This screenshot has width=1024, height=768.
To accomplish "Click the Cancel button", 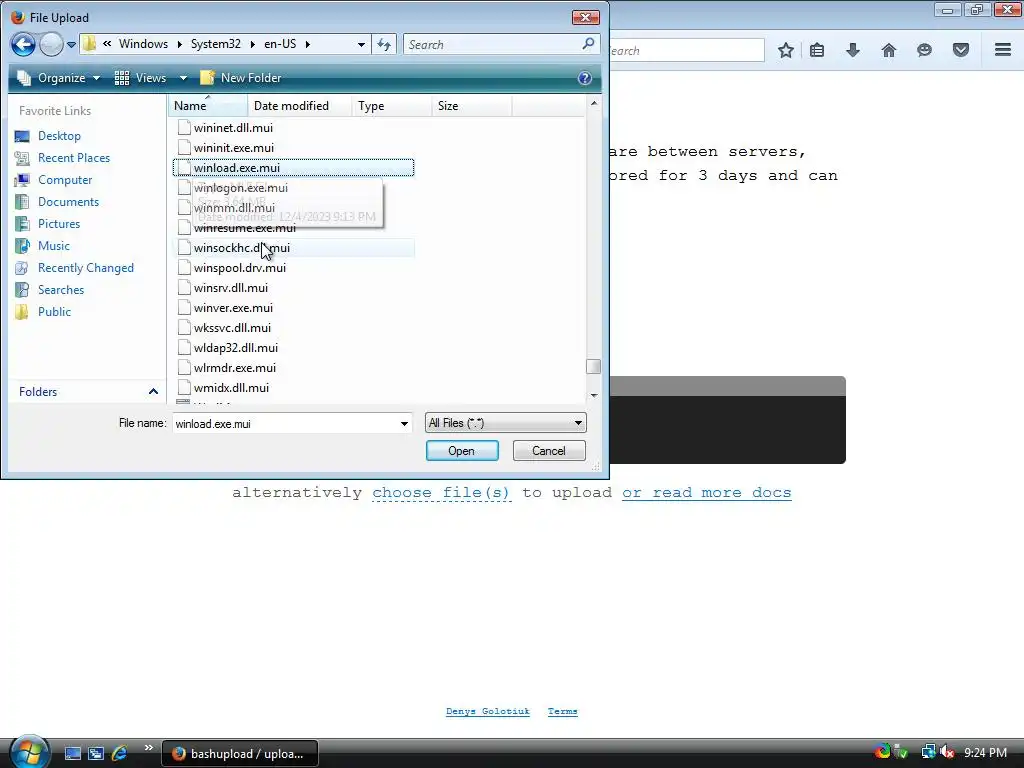I will pyautogui.click(x=549, y=451).
